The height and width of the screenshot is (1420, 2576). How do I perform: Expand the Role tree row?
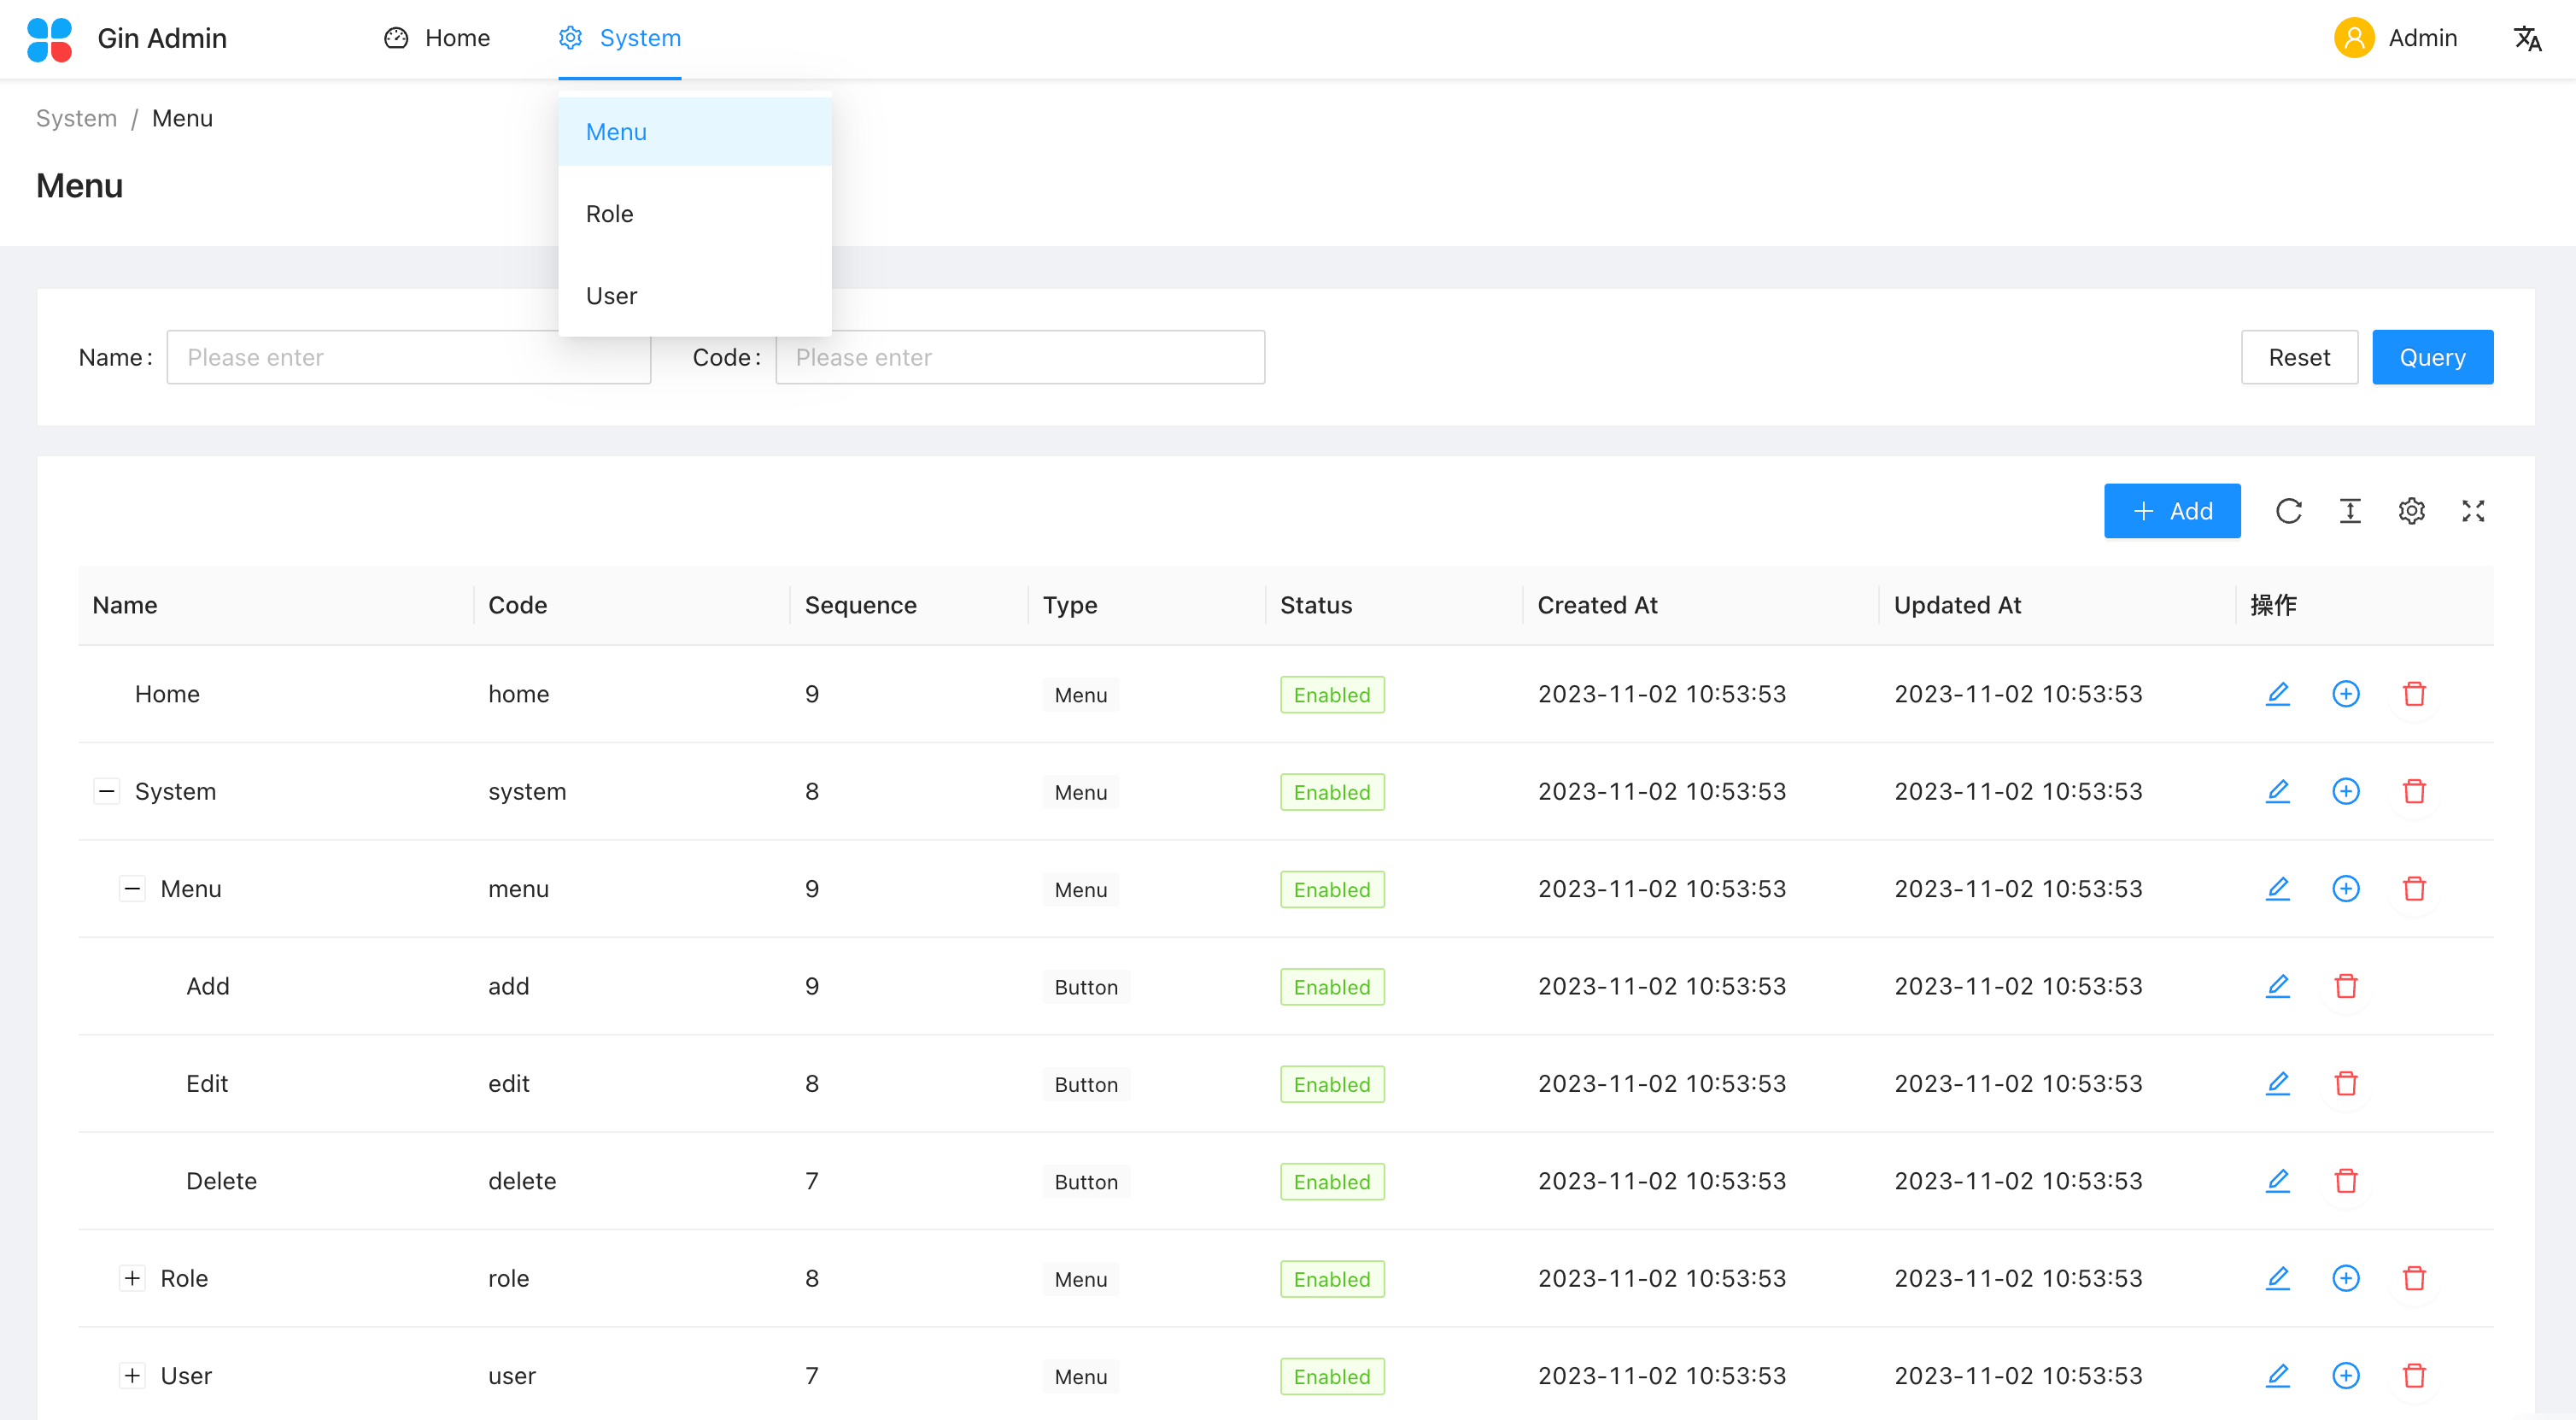(132, 1278)
